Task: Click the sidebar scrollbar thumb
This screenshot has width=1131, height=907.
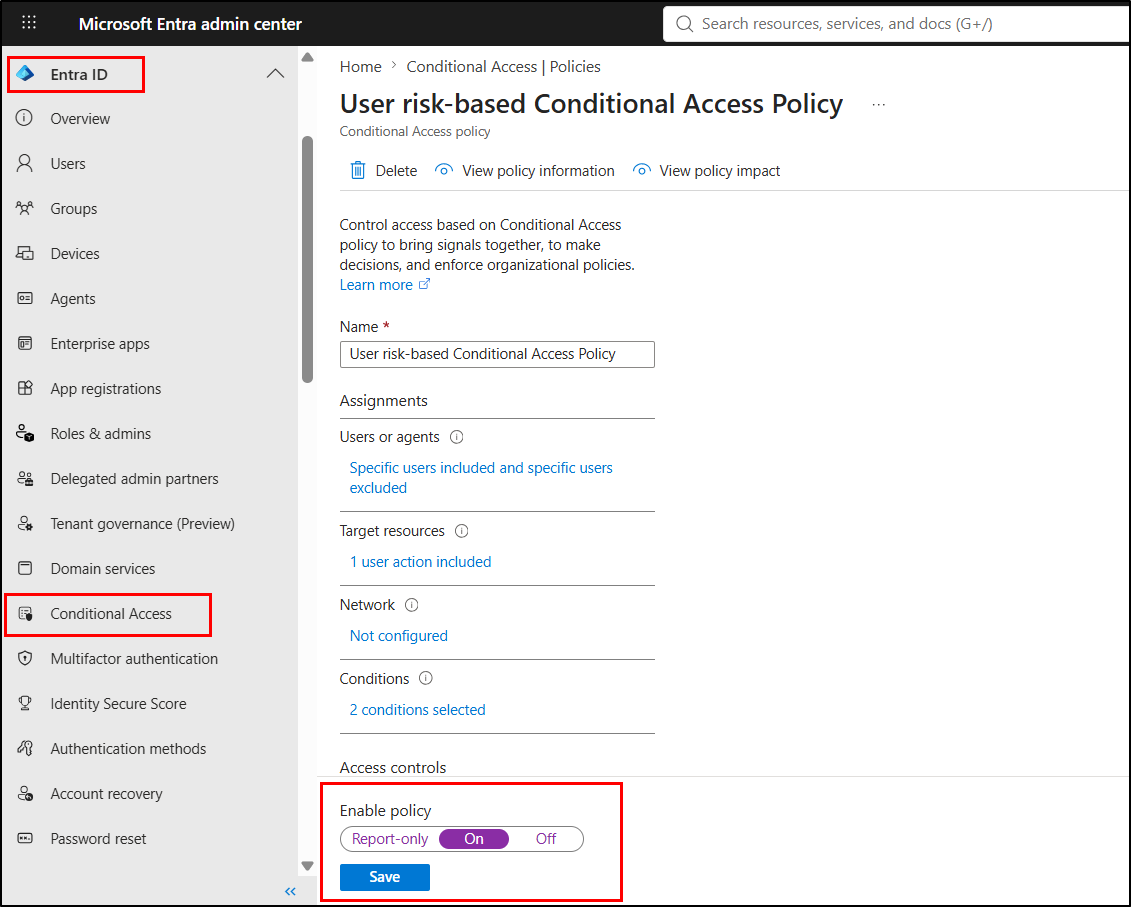Action: pos(307,259)
